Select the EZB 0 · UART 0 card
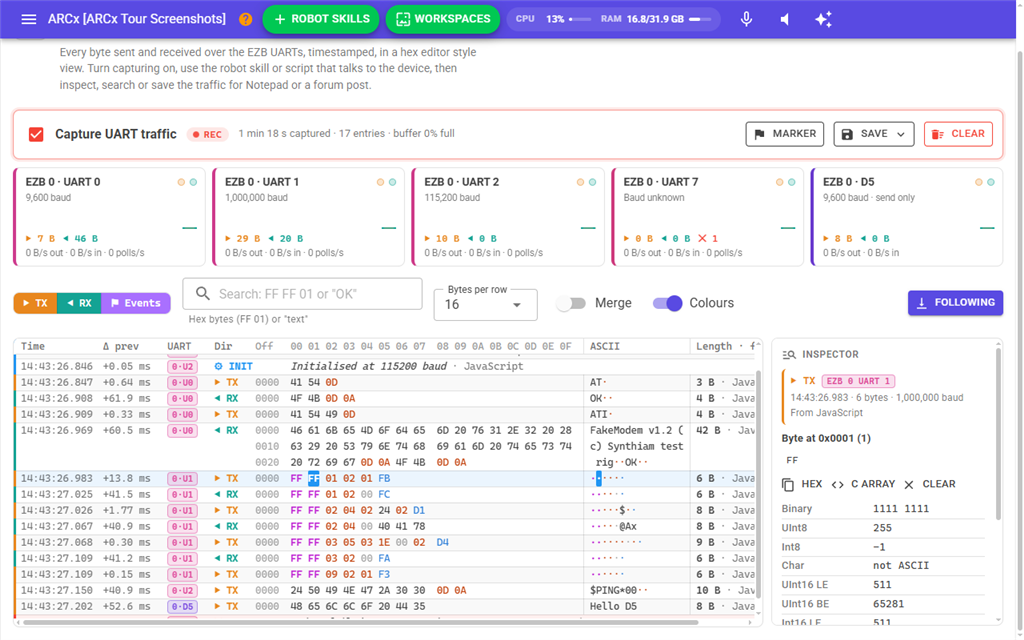This screenshot has height=640, width=1024. pyautogui.click(x=110, y=217)
